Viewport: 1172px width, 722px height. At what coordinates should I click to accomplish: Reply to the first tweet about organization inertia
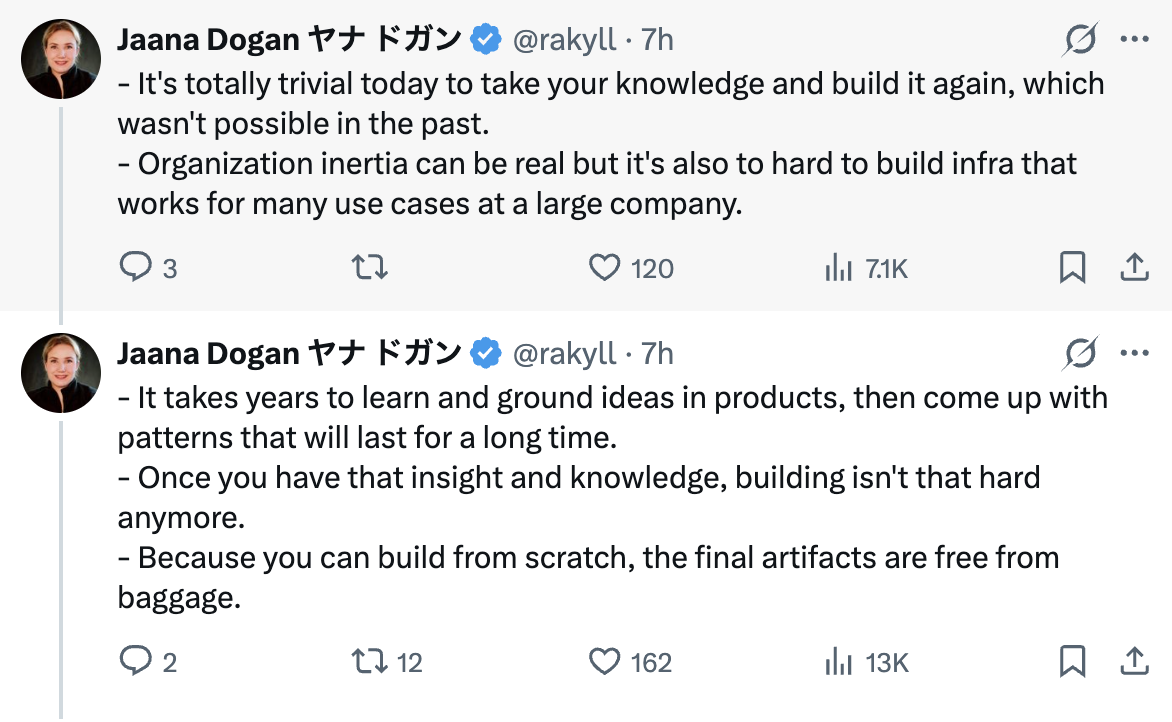tap(134, 268)
